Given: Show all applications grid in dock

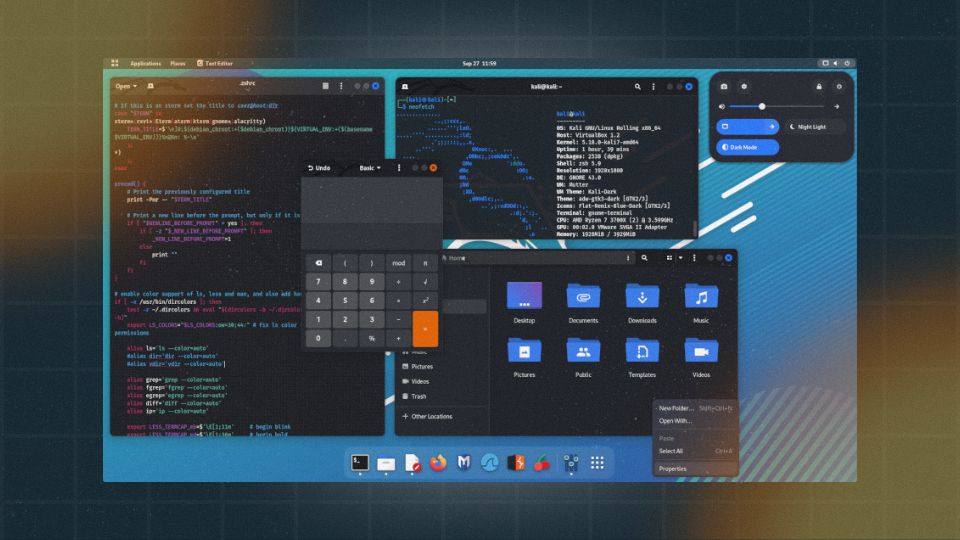Looking at the screenshot, I should point(597,463).
